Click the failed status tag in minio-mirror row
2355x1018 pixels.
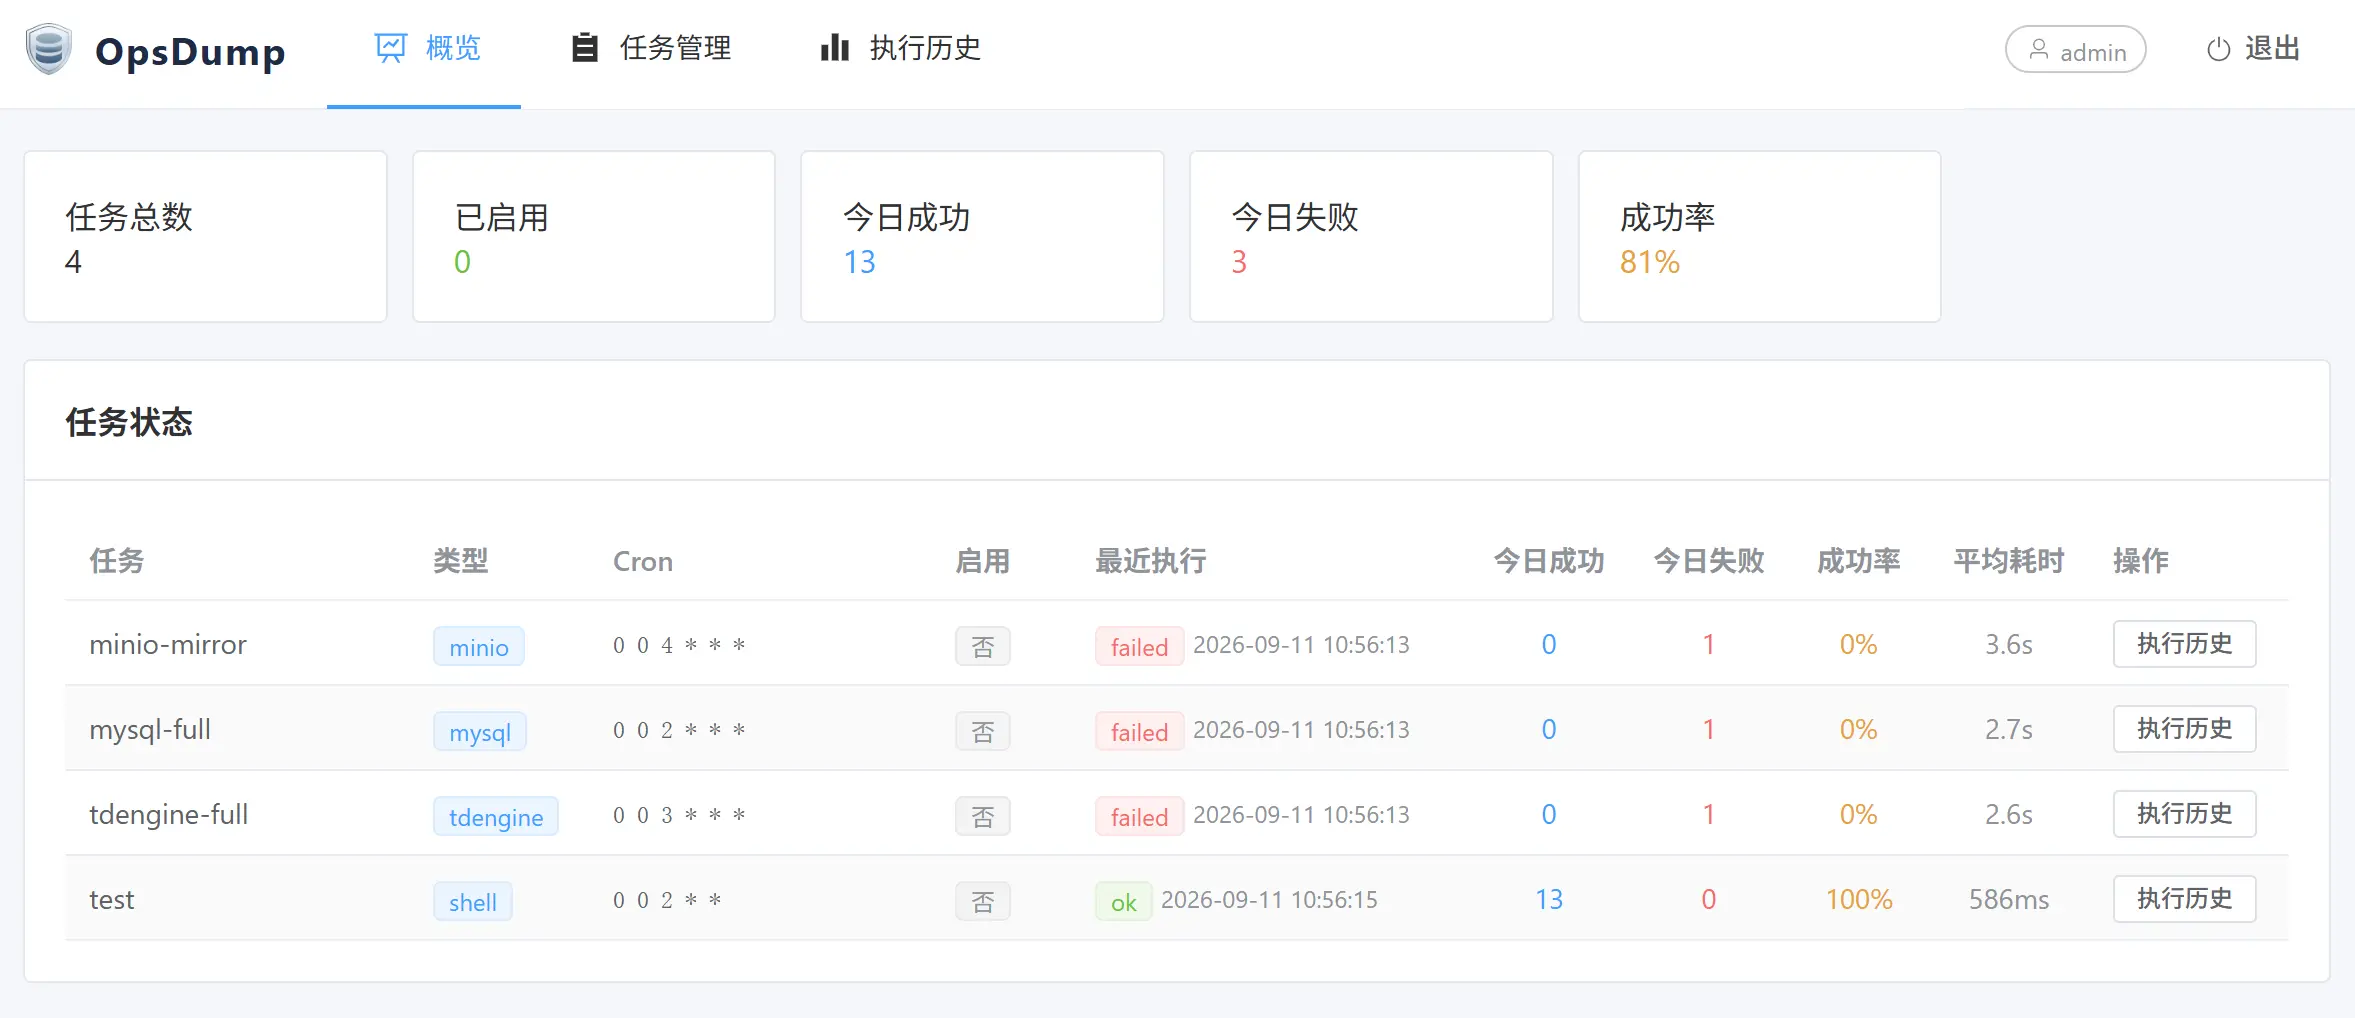coord(1140,646)
